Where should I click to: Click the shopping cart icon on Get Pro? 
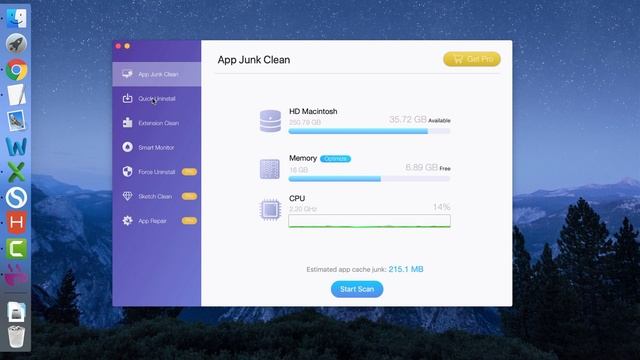(x=458, y=59)
